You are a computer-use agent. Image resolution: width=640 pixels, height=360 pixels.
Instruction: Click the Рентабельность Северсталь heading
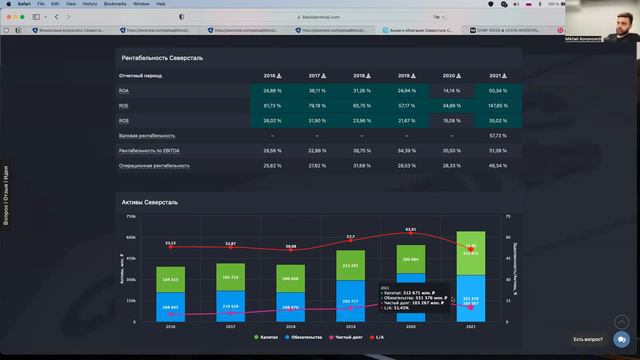coord(162,58)
